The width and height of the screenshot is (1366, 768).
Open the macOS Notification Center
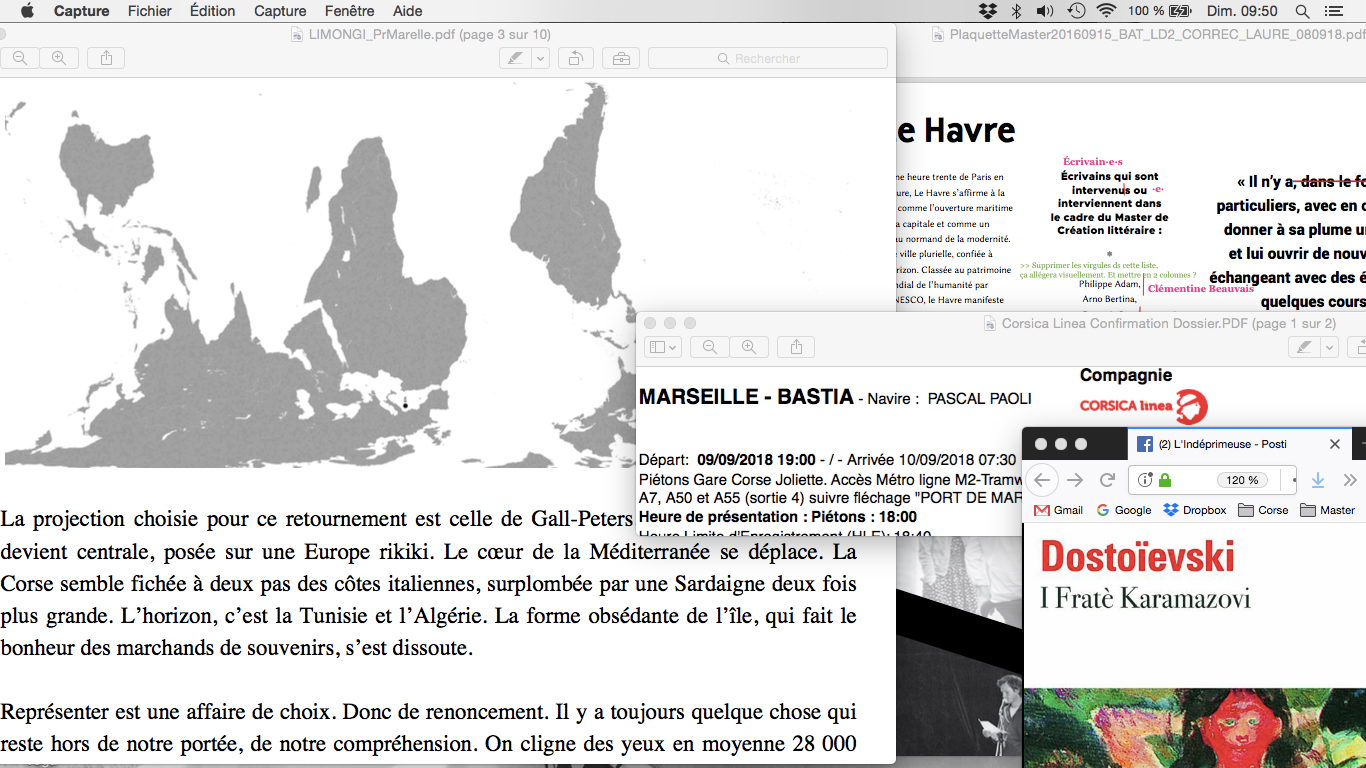point(1332,11)
